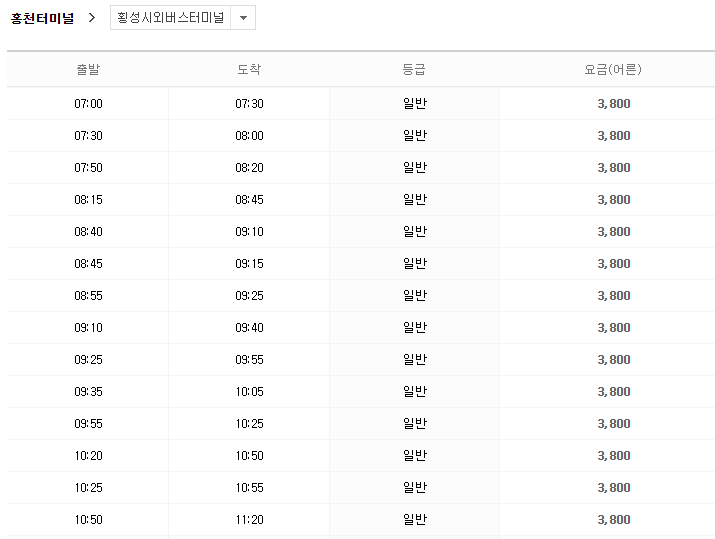This screenshot has height=539, width=715.
Task: Click the dropdown arrow next to 횡성시외버스터미널
Action: click(243, 18)
